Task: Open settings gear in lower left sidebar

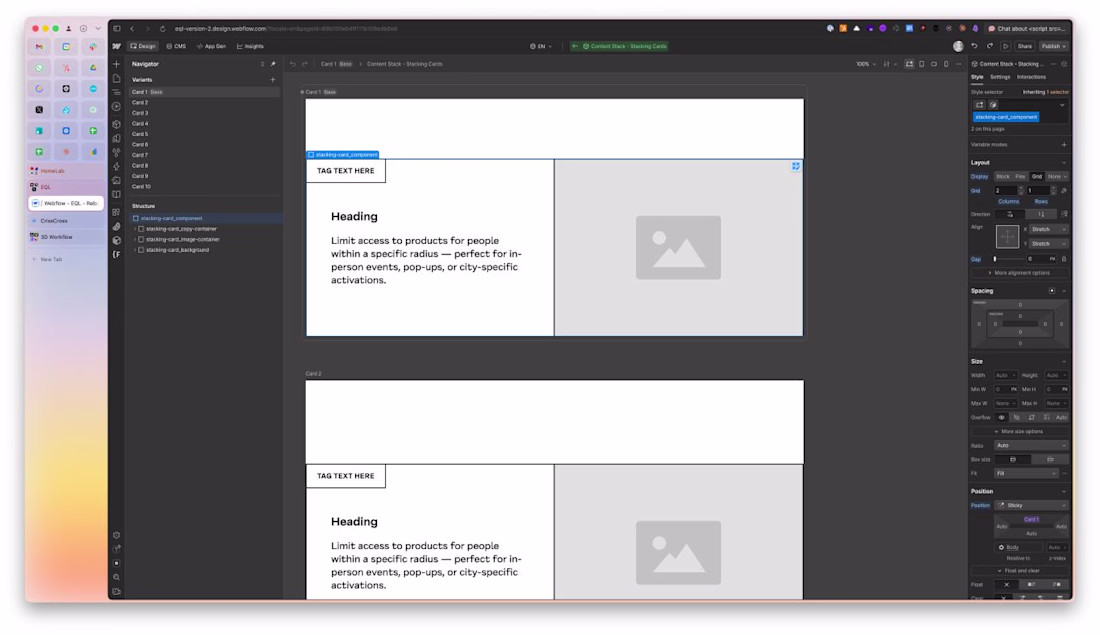Action: [x=116, y=535]
